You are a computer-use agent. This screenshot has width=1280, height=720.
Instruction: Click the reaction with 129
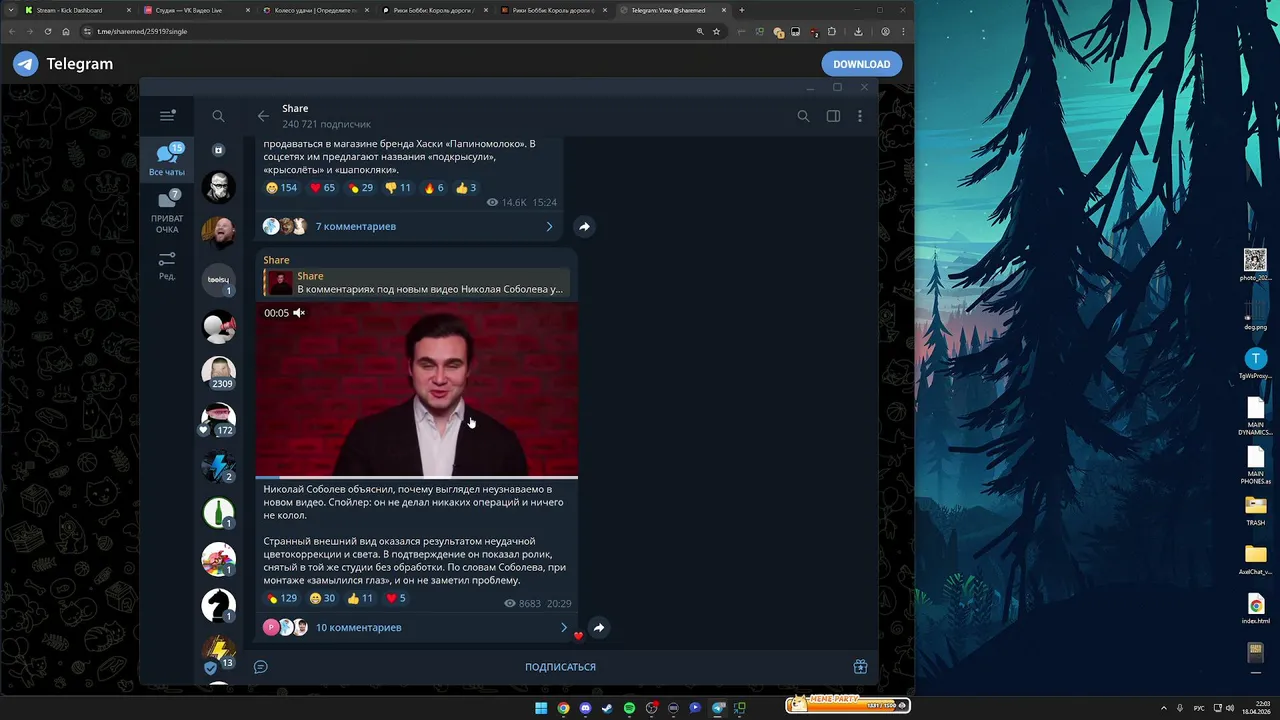(280, 598)
